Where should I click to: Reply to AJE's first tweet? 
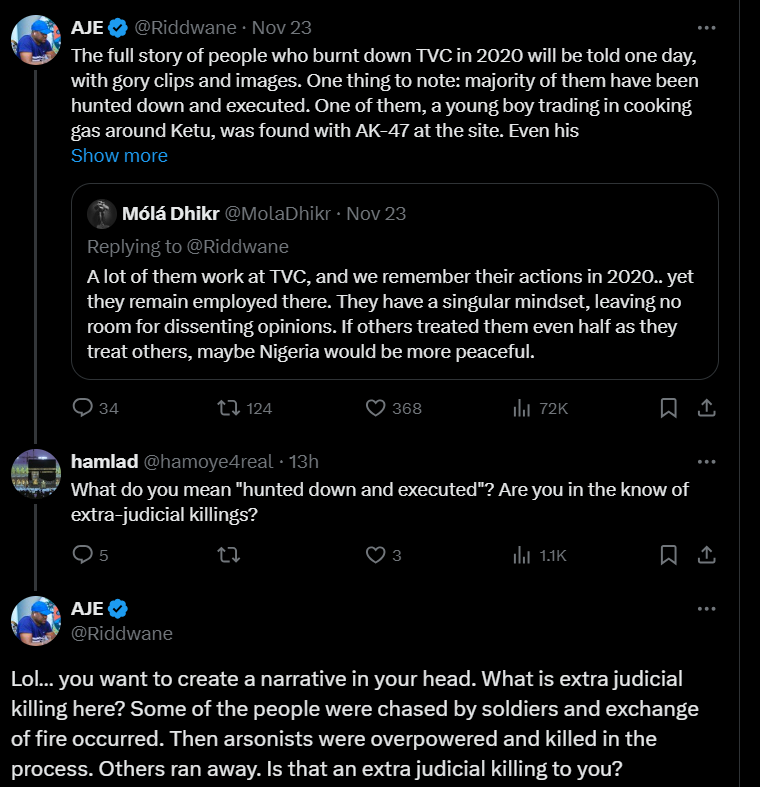pos(84,408)
